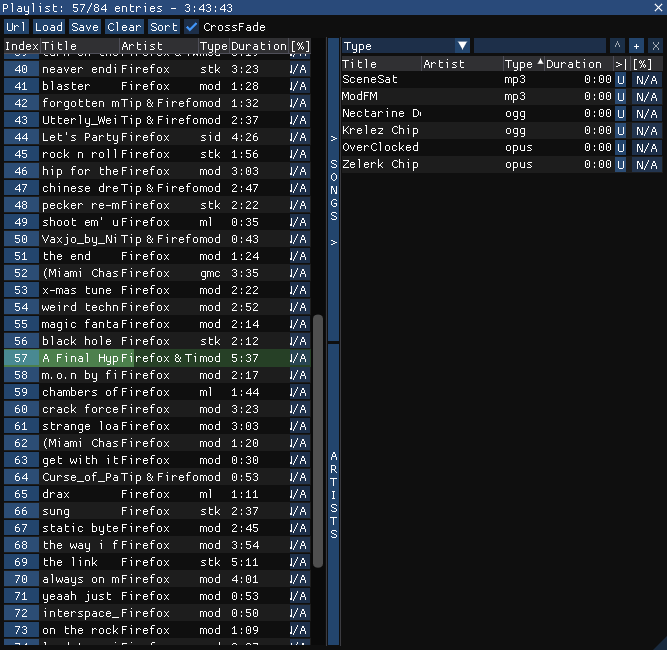This screenshot has height=650, width=667.
Task: Click the caret ^ filter button
Action: (617, 46)
